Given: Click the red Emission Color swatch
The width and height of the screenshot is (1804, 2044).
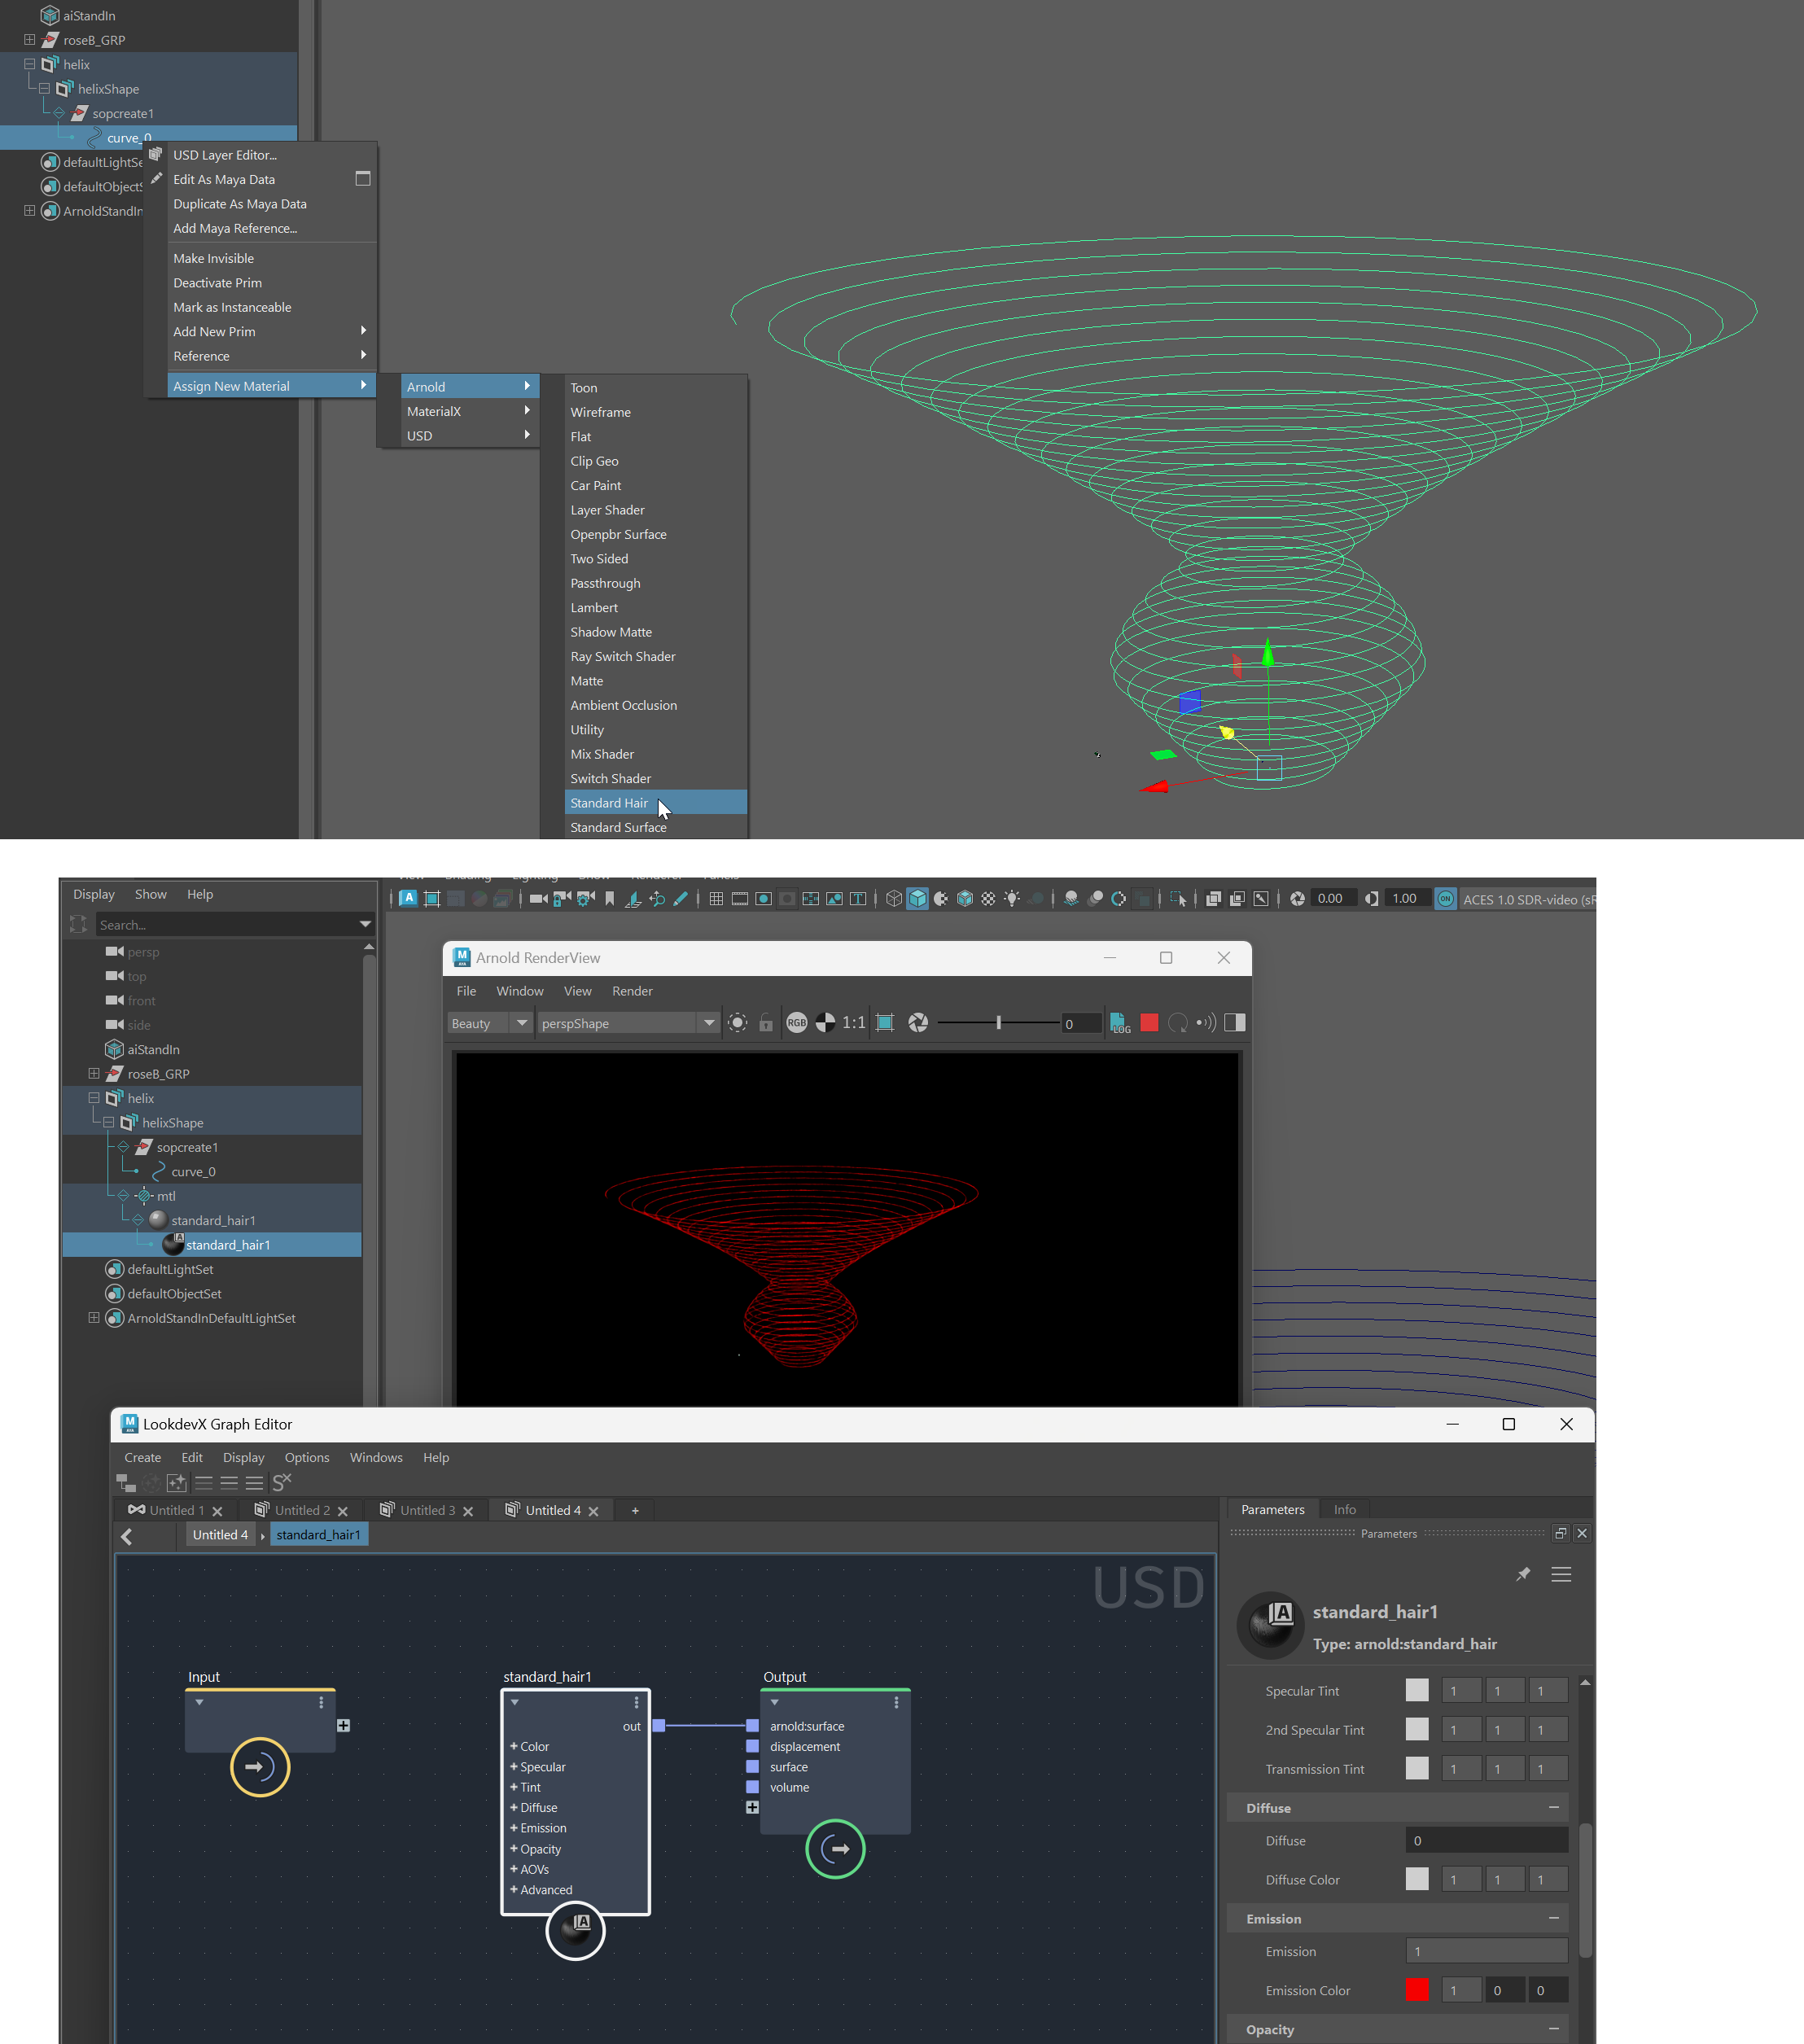Looking at the screenshot, I should 1416,1990.
